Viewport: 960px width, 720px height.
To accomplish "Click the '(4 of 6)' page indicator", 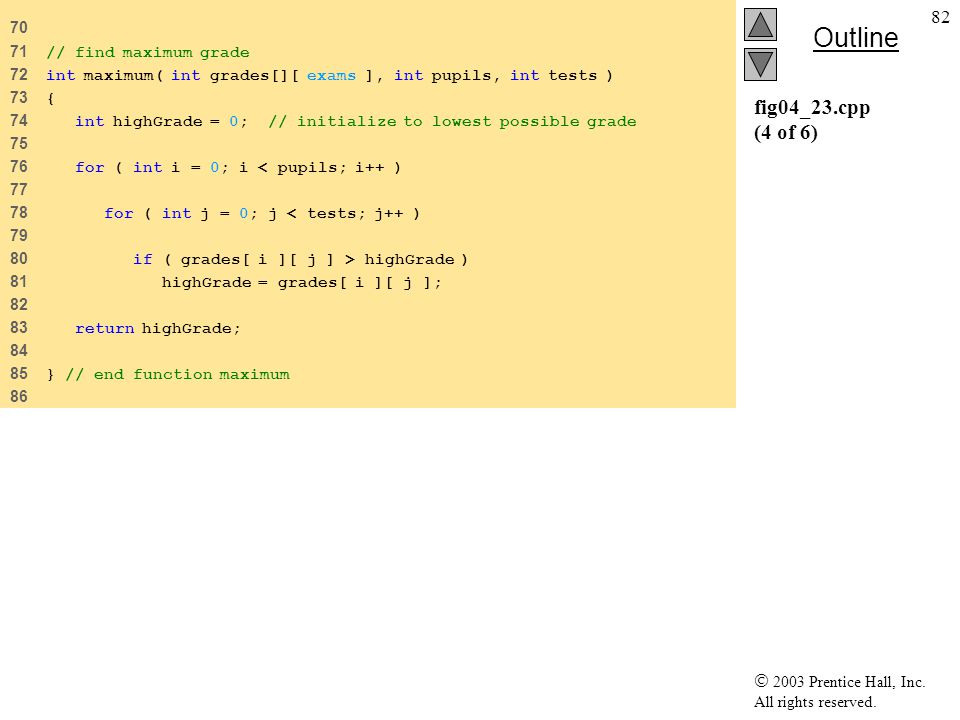I will [x=786, y=132].
